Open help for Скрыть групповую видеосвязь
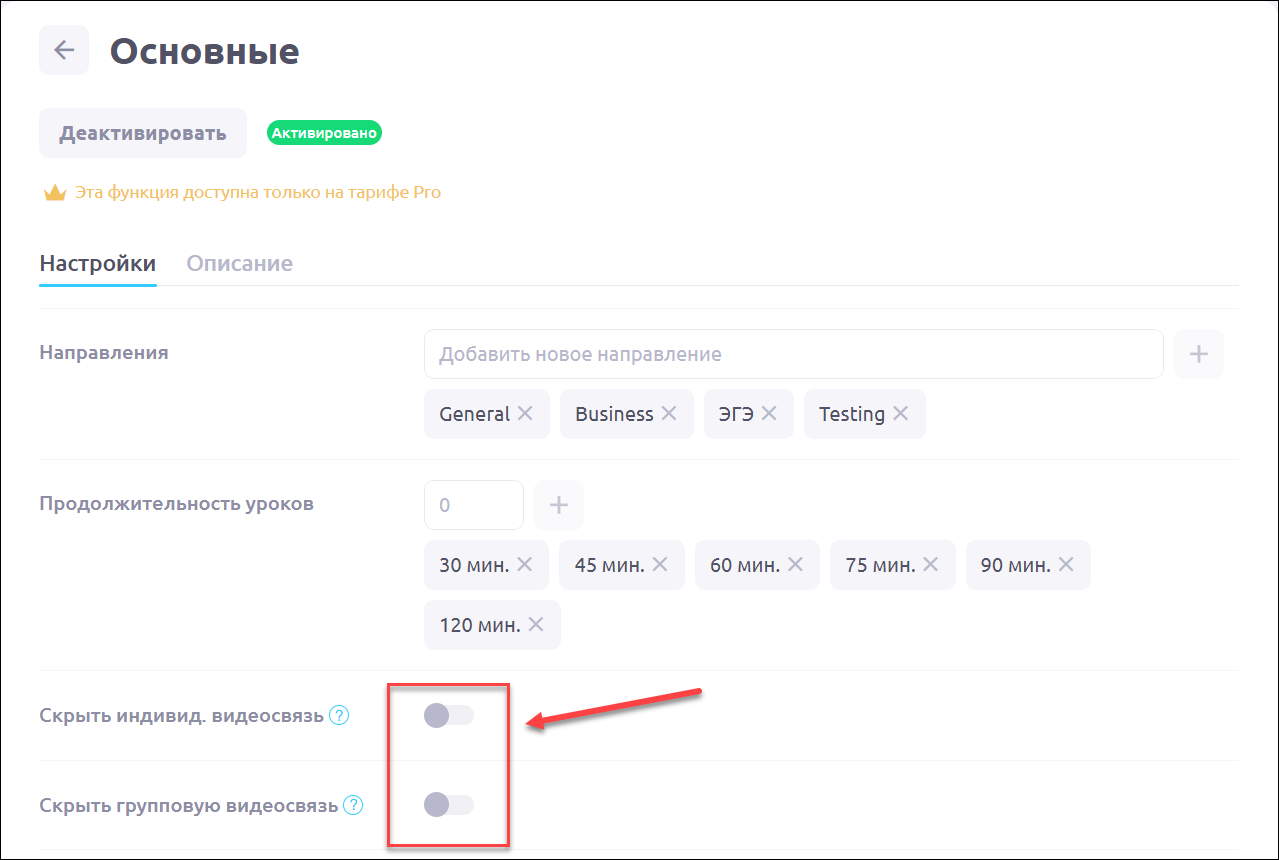 tap(353, 805)
